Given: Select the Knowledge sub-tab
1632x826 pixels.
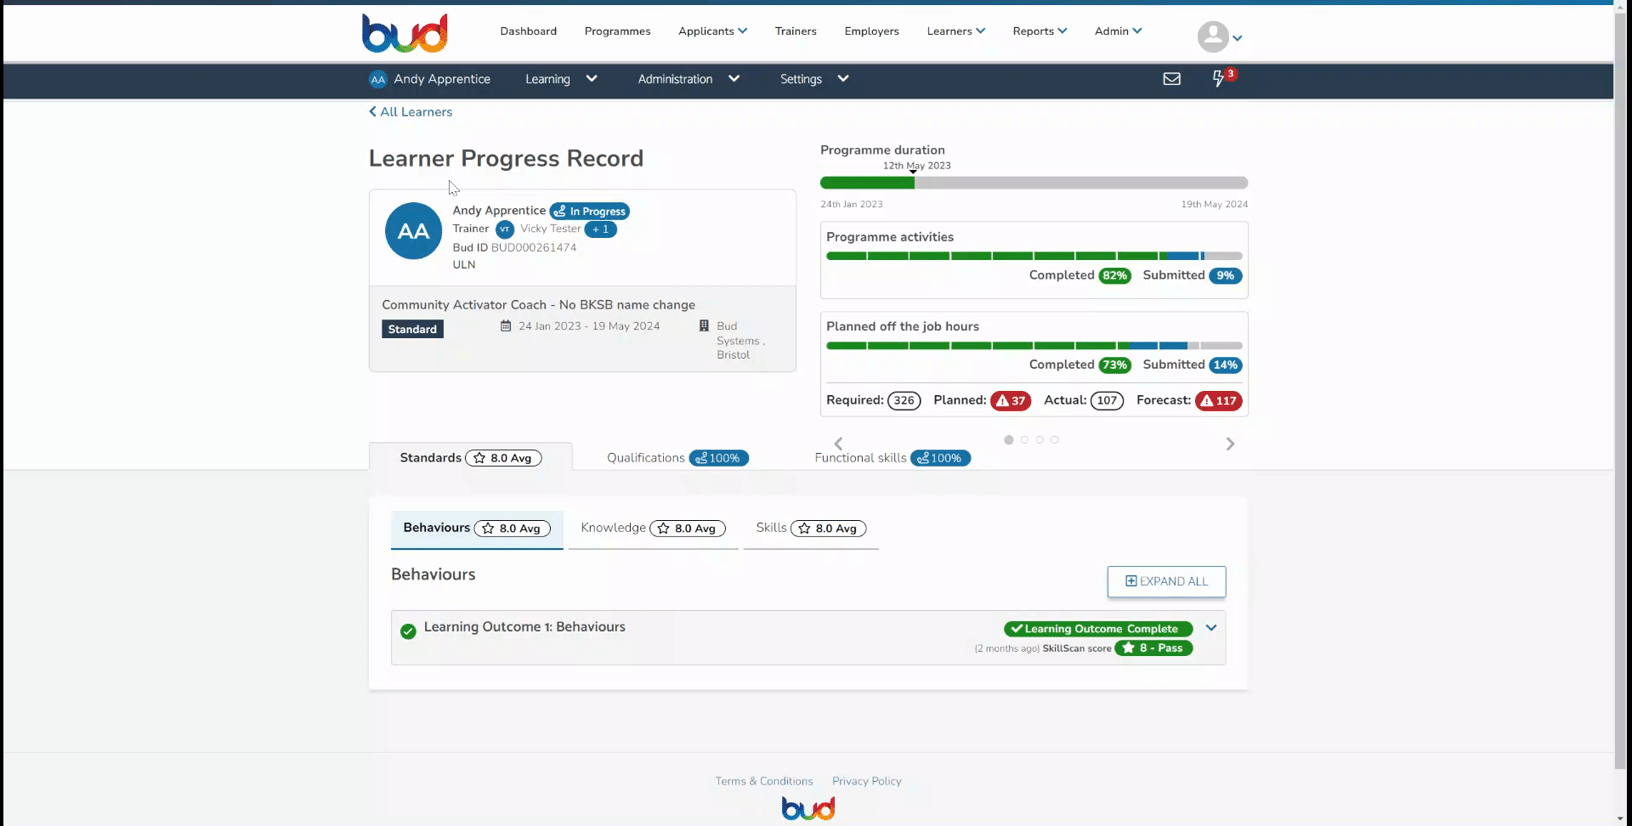Looking at the screenshot, I should [x=653, y=528].
